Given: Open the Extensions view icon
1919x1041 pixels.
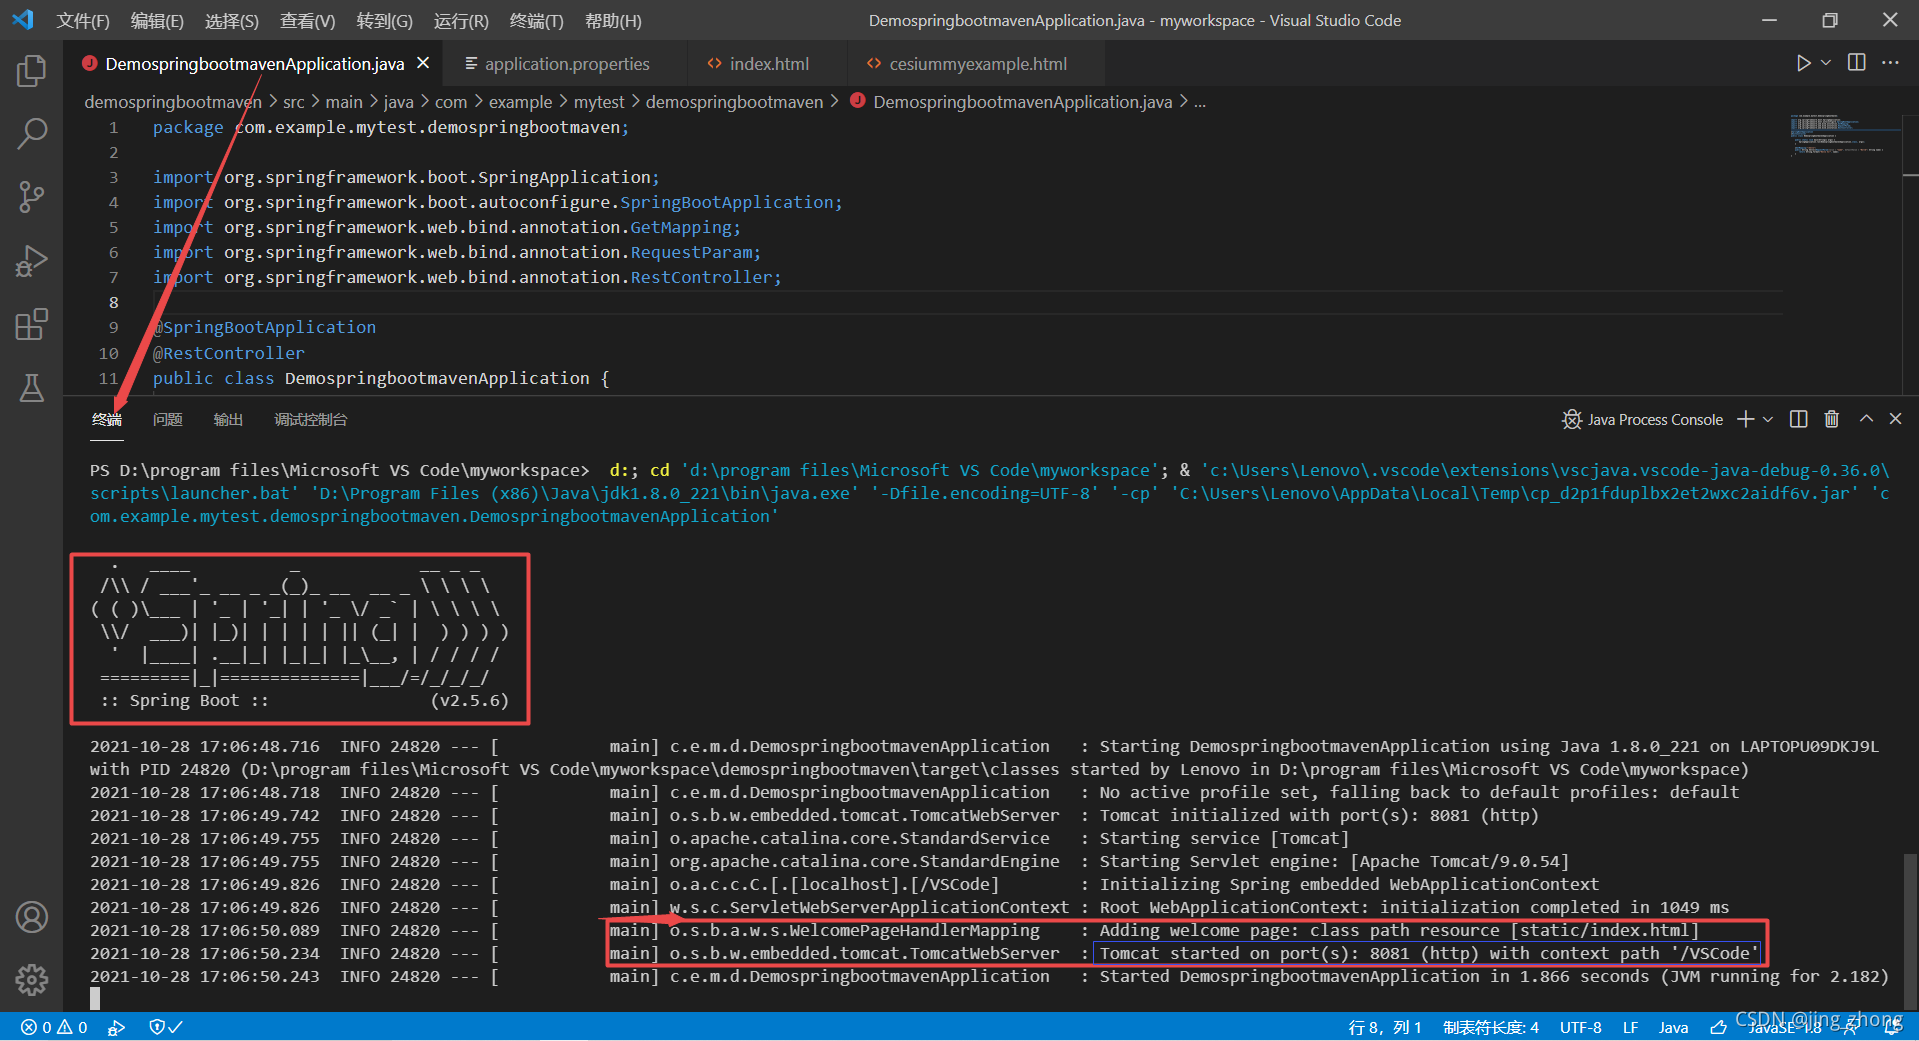Looking at the screenshot, I should (32, 325).
